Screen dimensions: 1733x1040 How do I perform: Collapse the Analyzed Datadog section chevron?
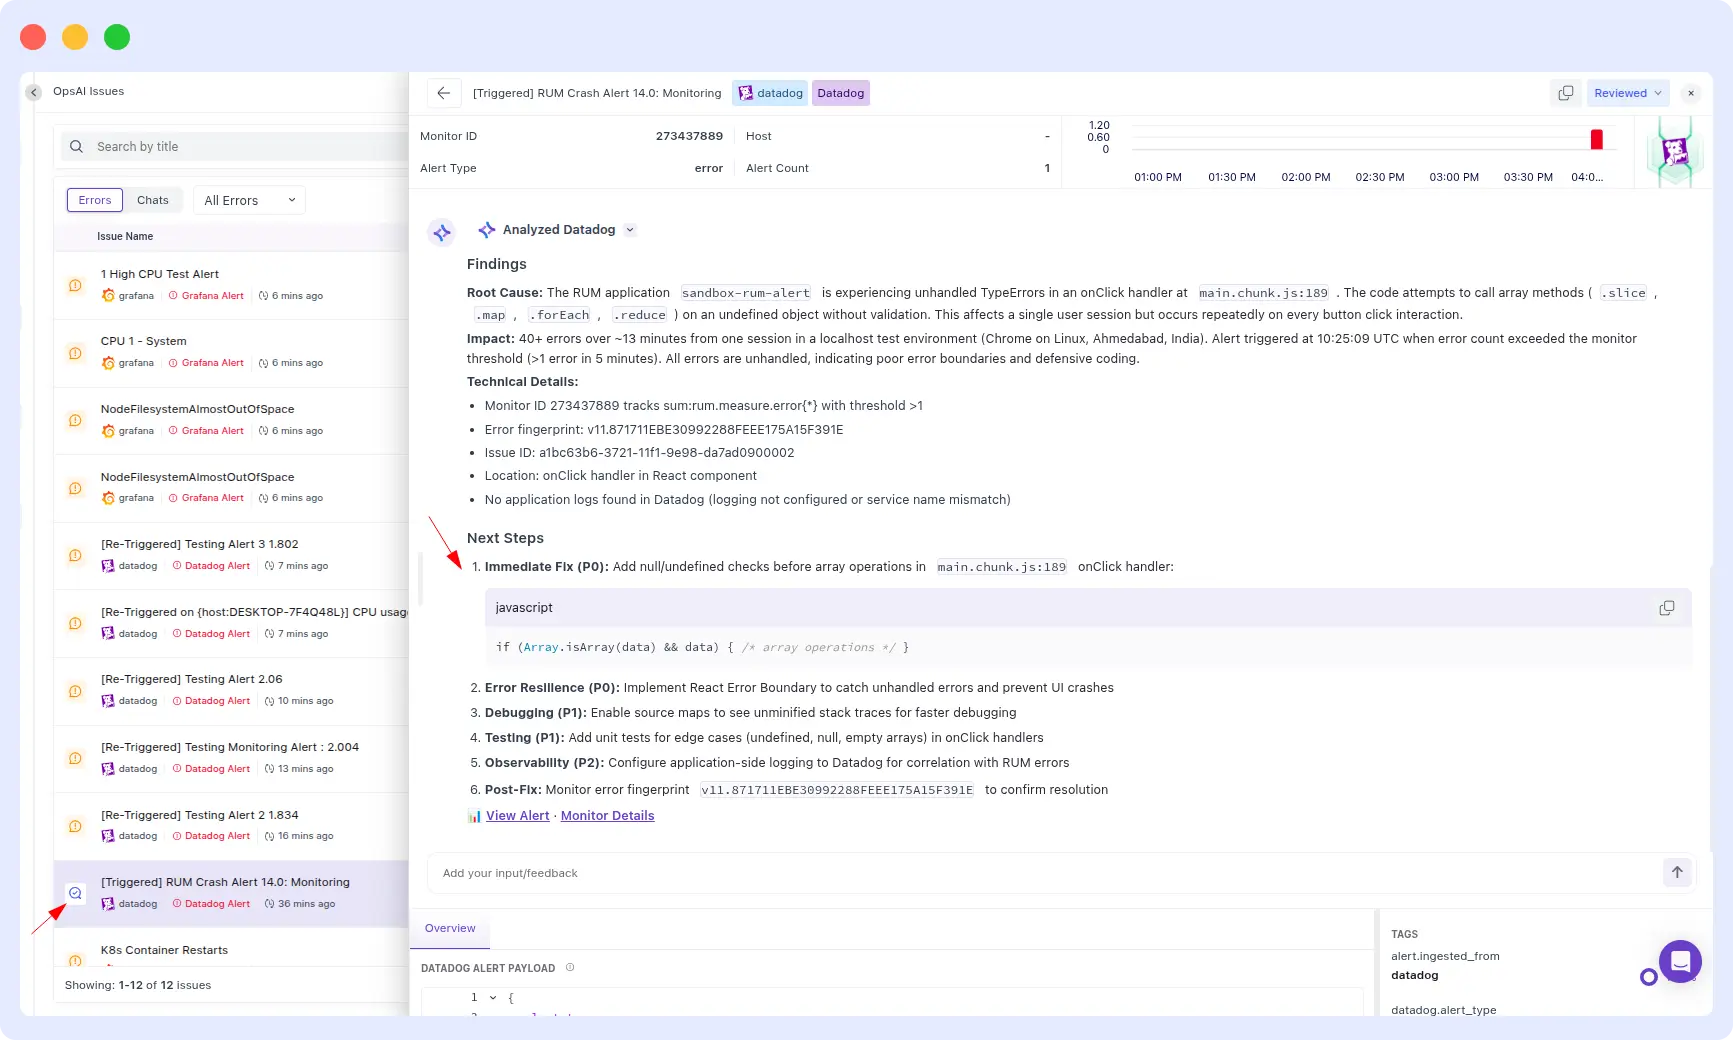click(x=630, y=229)
